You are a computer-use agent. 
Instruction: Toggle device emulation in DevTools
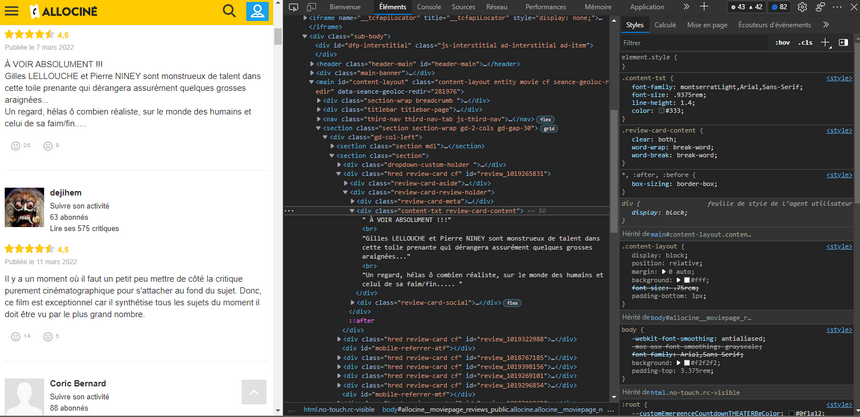coord(312,7)
